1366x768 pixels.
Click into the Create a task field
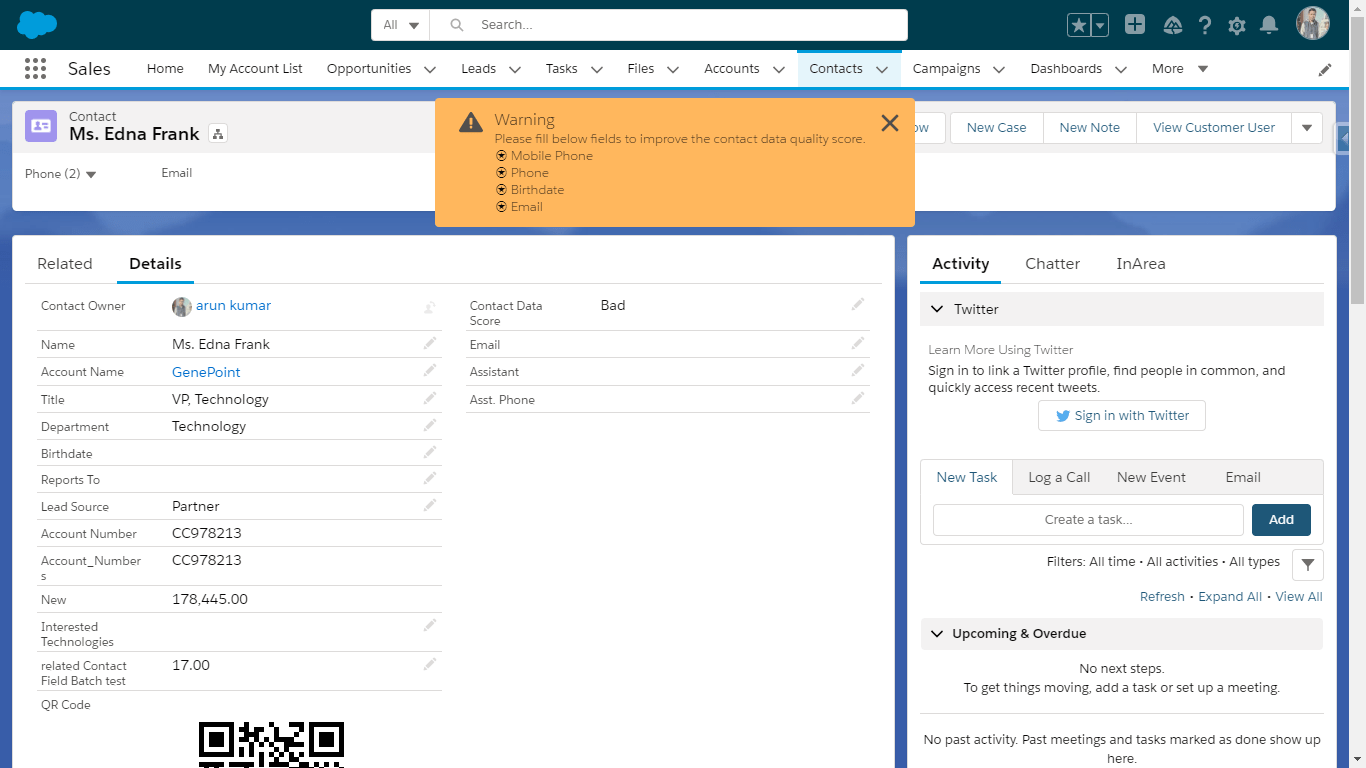[1088, 520]
